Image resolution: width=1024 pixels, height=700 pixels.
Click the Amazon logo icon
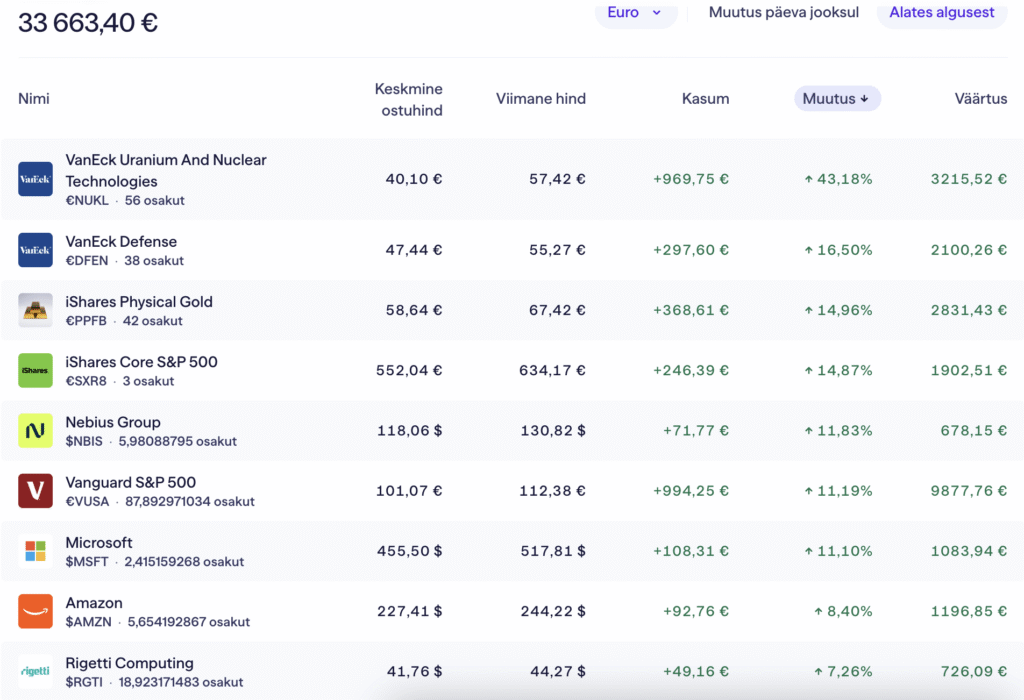pos(35,611)
